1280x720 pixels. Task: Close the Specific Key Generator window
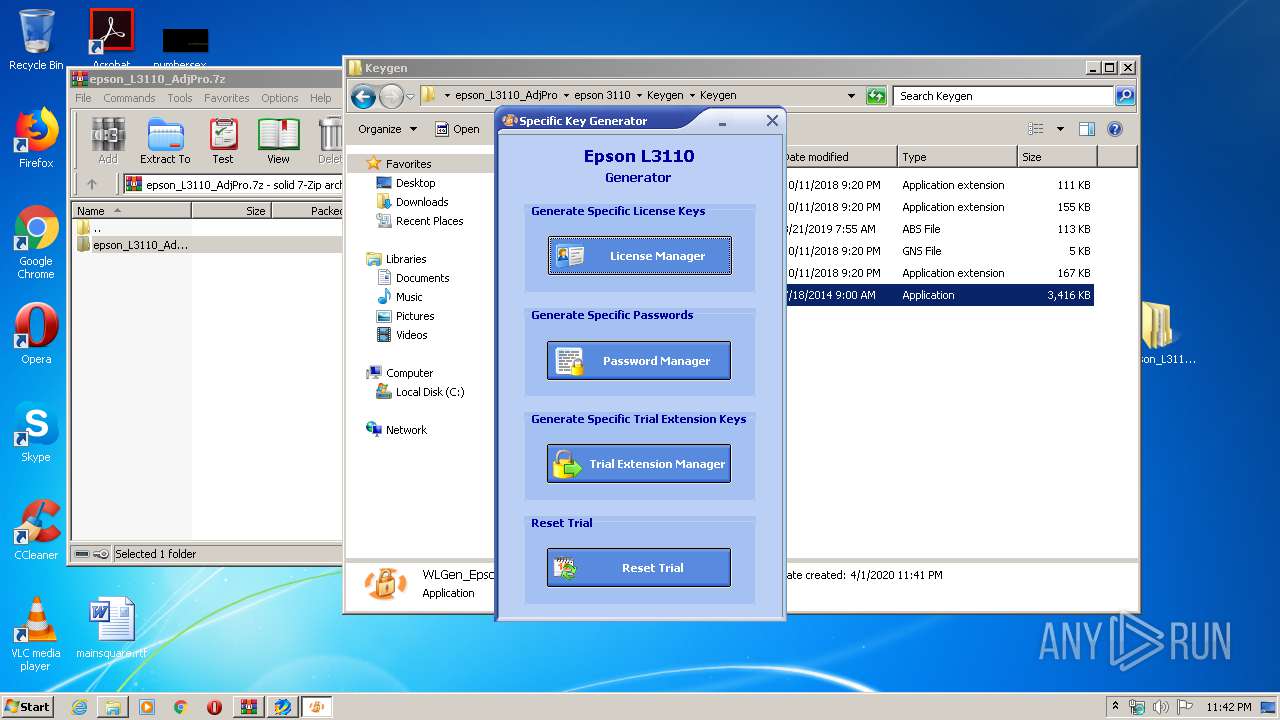(772, 120)
